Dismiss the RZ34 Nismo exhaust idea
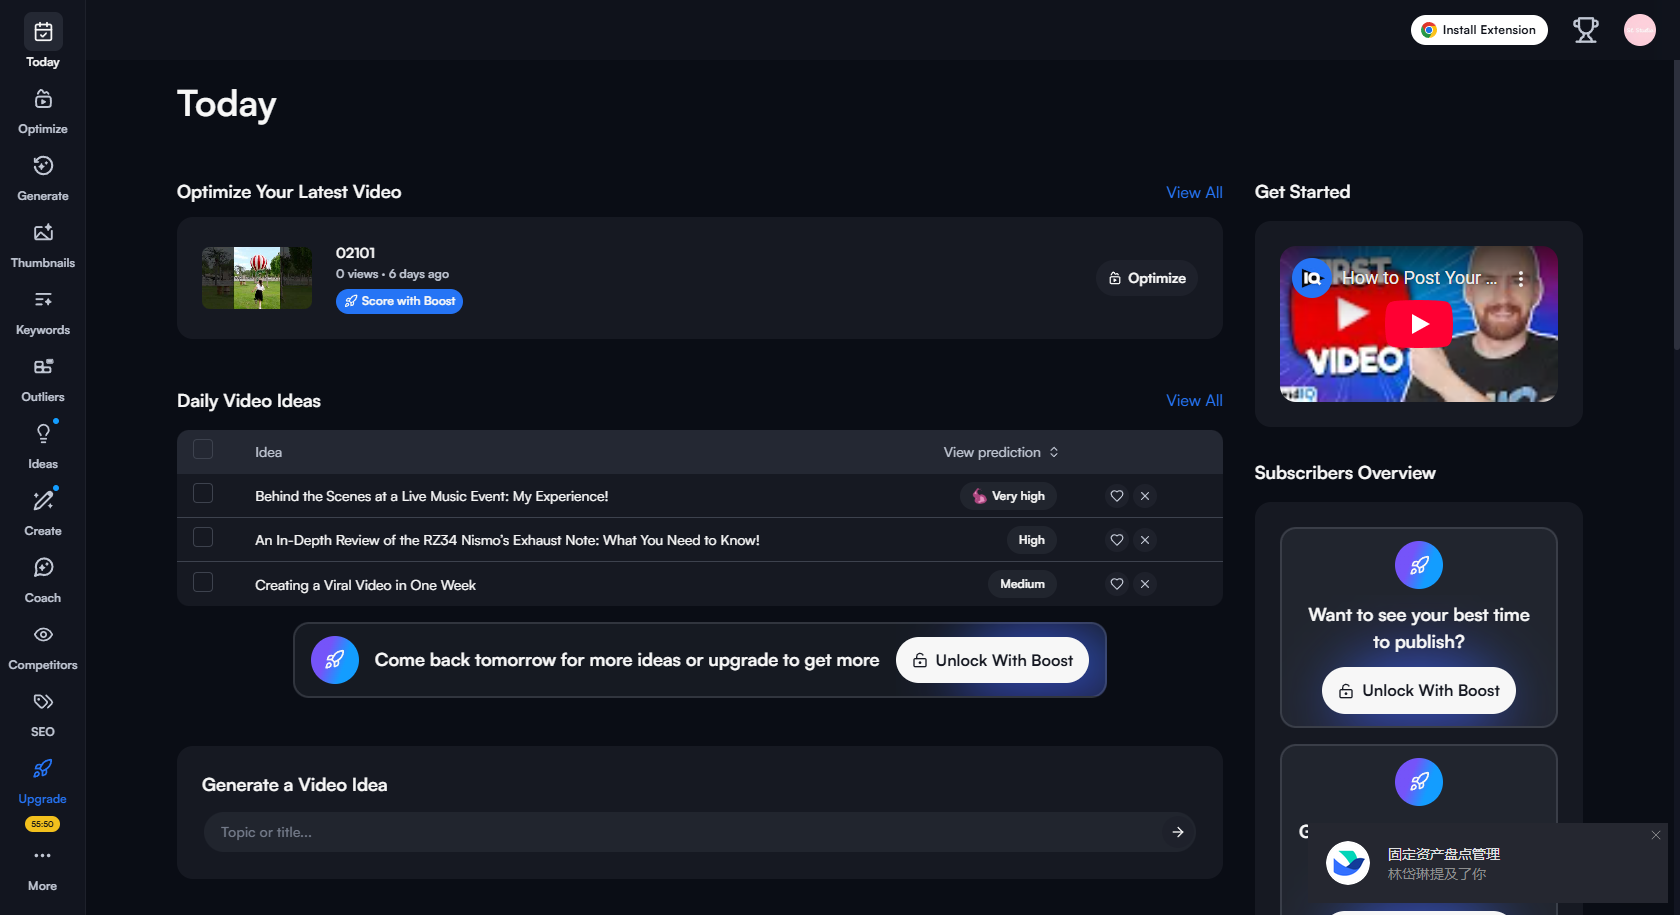 [x=1145, y=540]
